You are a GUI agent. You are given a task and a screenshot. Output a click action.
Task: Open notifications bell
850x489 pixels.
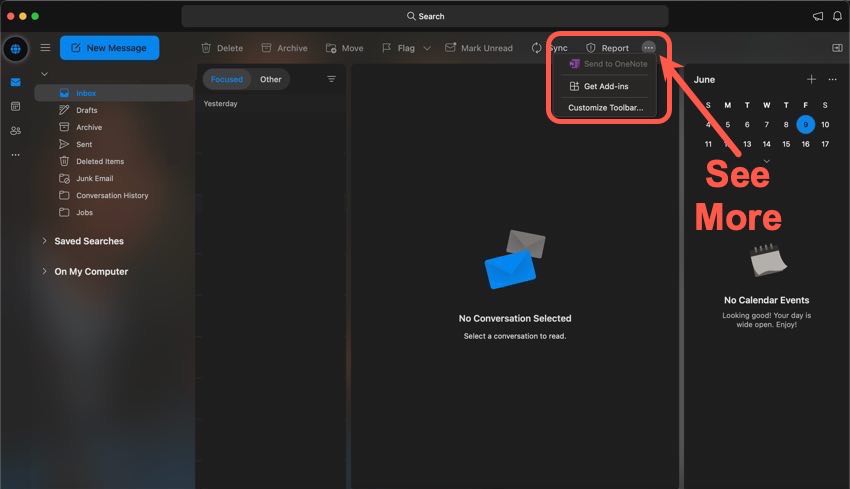click(x=838, y=16)
